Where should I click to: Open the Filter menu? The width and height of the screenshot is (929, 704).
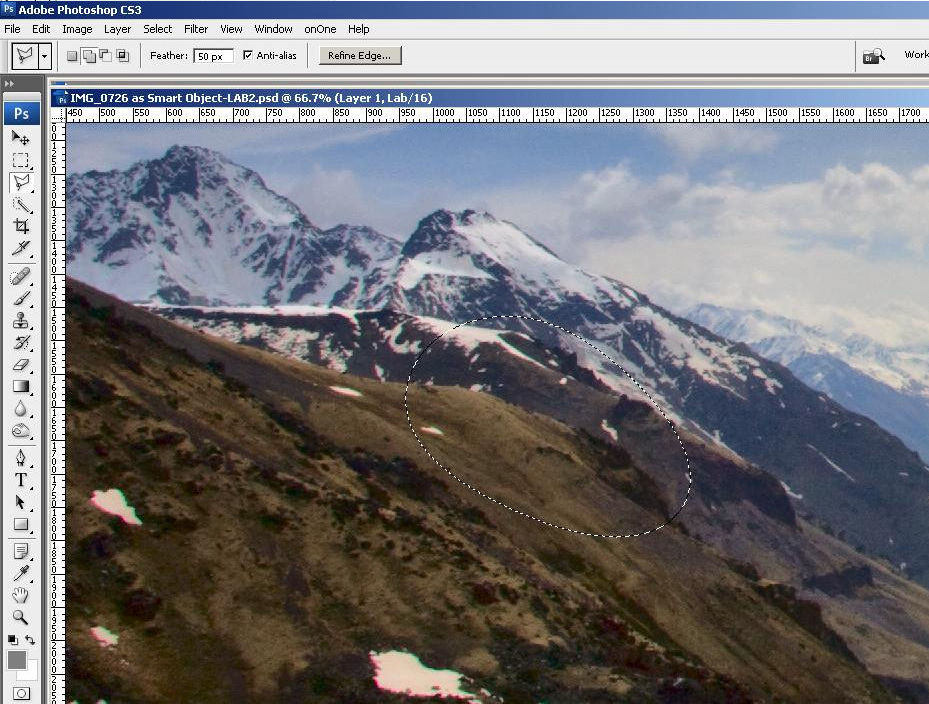(196, 29)
